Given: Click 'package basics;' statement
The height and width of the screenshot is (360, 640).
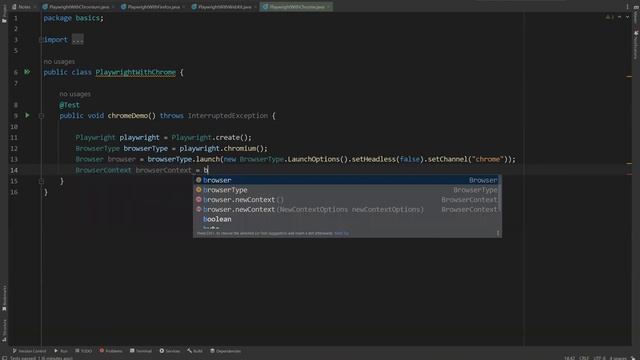Looking at the screenshot, I should [x=73, y=18].
